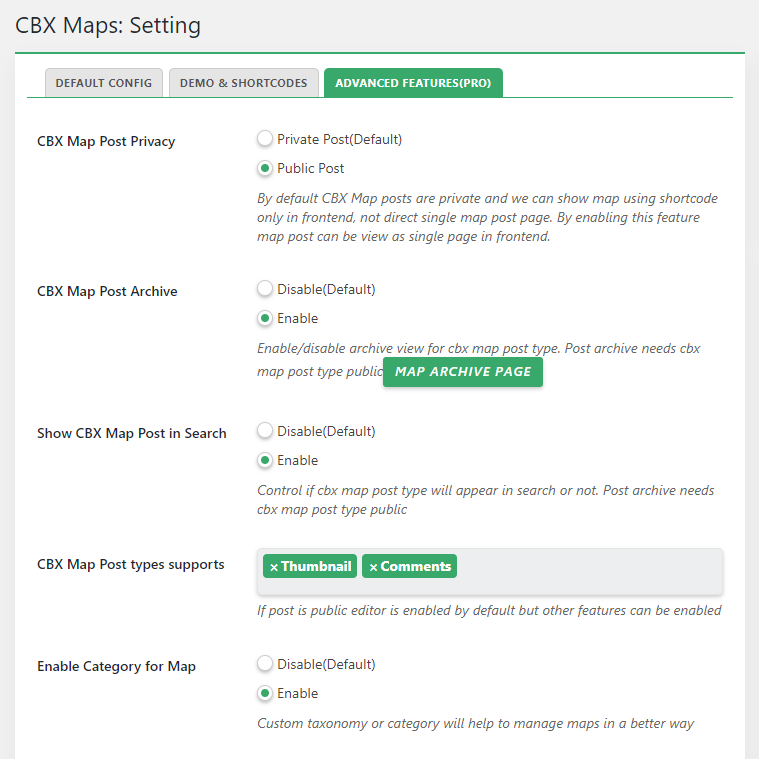Viewport: 759px width, 759px height.
Task: Enable CBX Map Post in Search
Action: [x=265, y=460]
